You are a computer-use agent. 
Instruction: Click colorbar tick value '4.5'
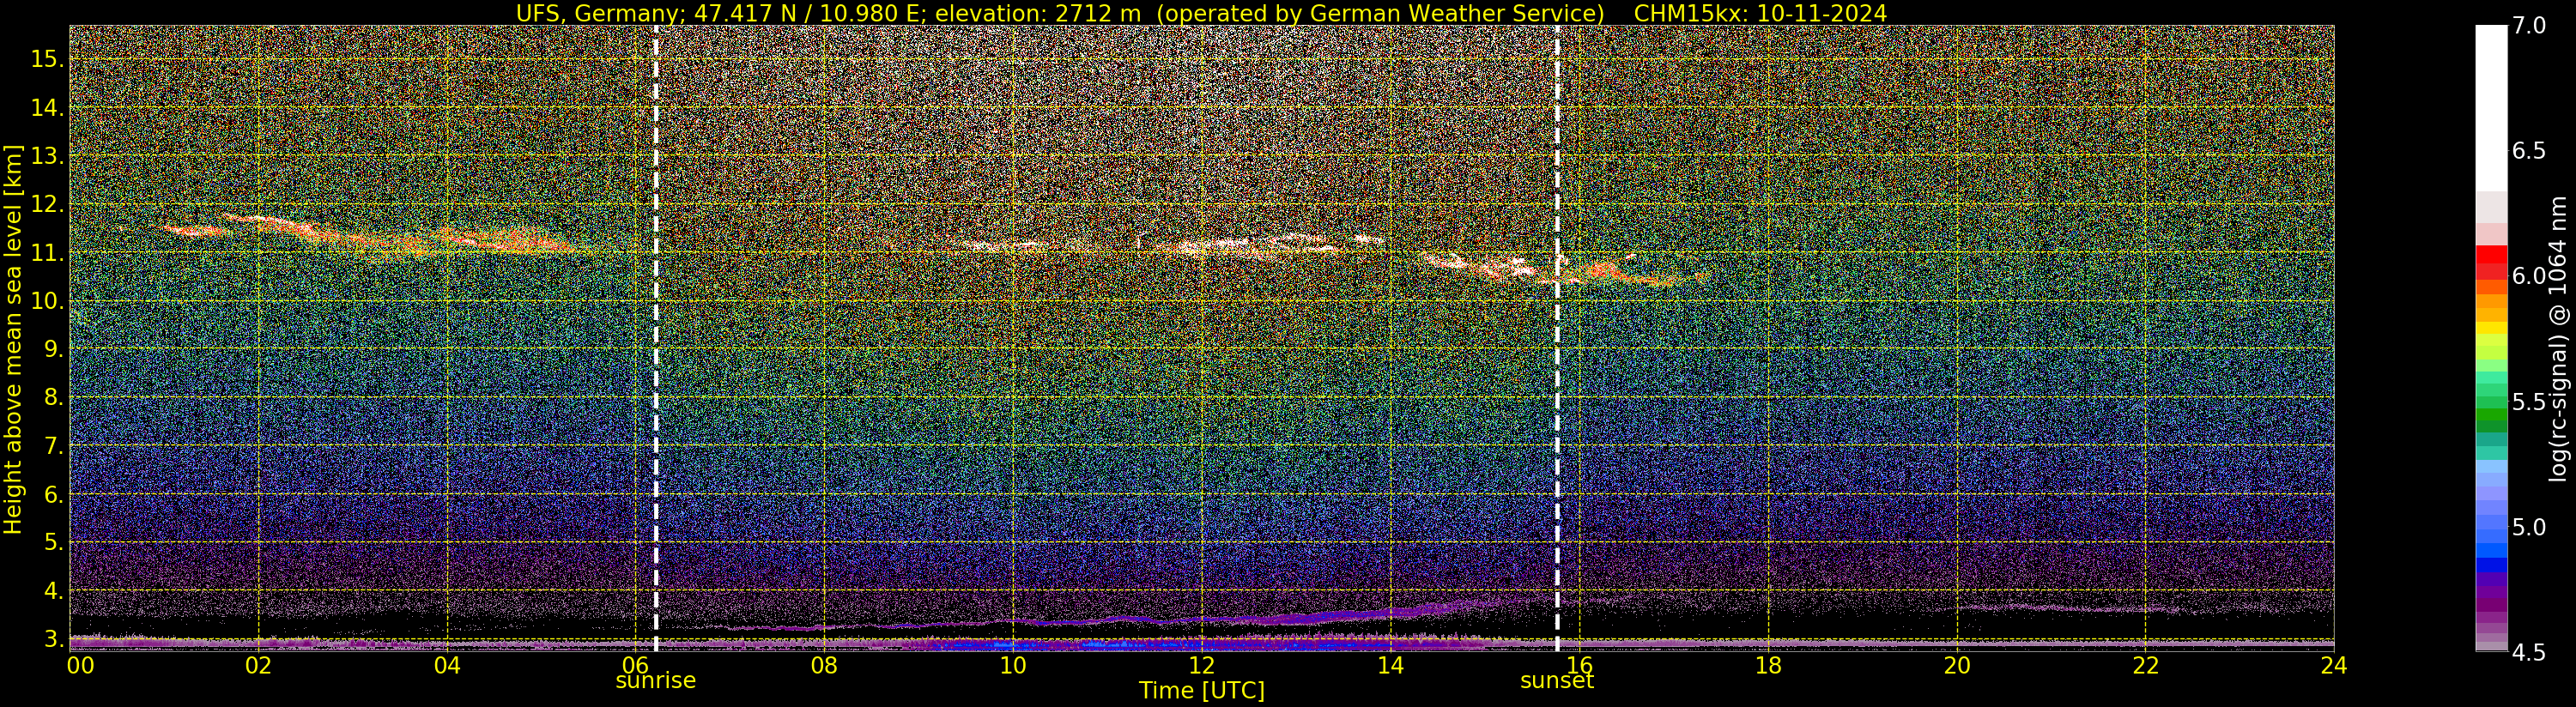2529,653
